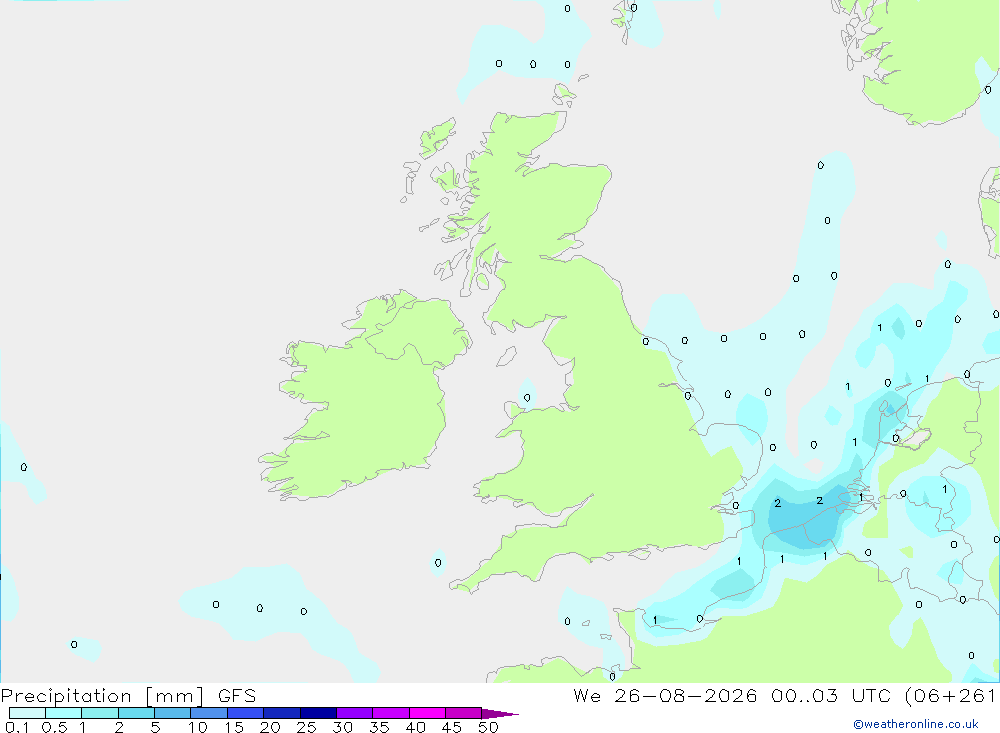Select the 35–40 mm legend color swatch
This screenshot has height=733, width=1000.
(391, 713)
